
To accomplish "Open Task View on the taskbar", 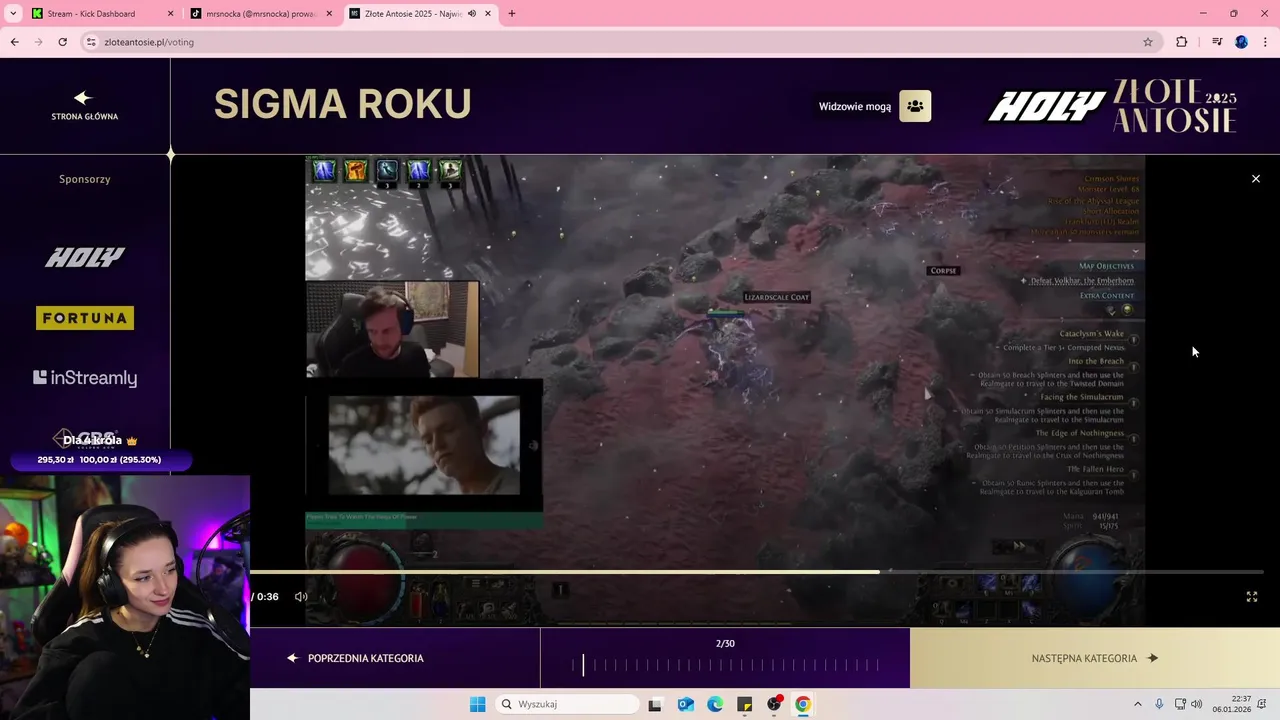I will 655,704.
